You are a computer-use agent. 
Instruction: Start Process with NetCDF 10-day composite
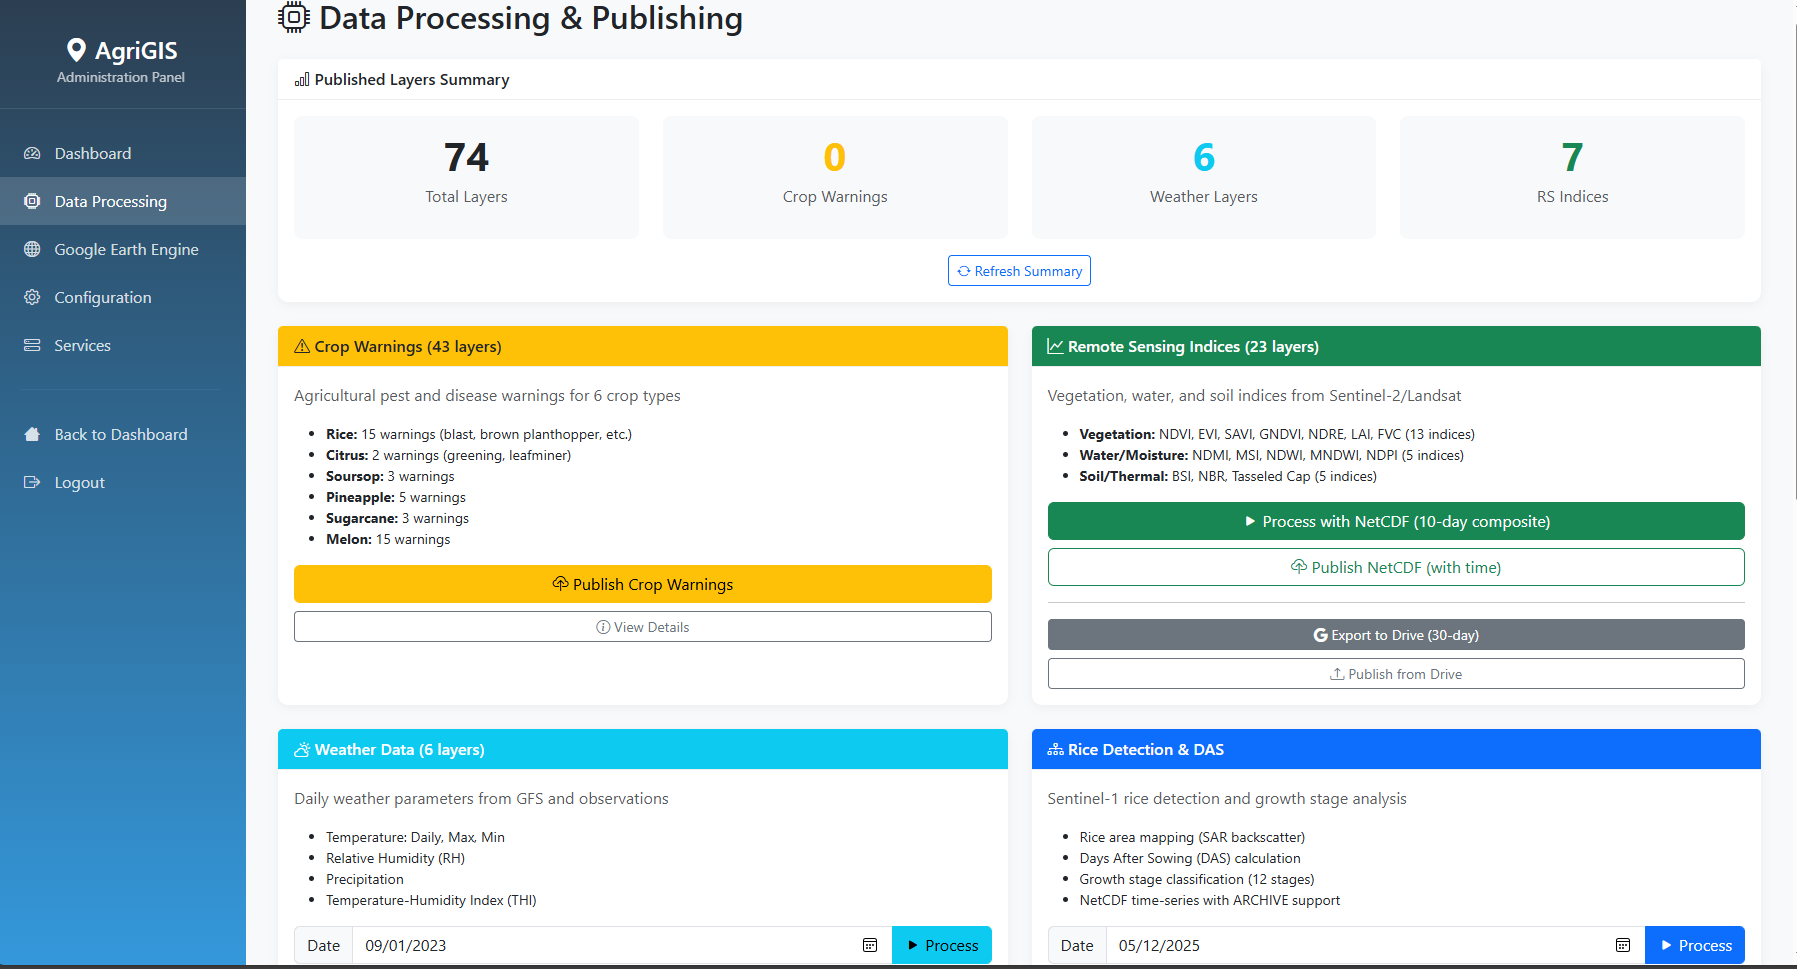point(1395,521)
